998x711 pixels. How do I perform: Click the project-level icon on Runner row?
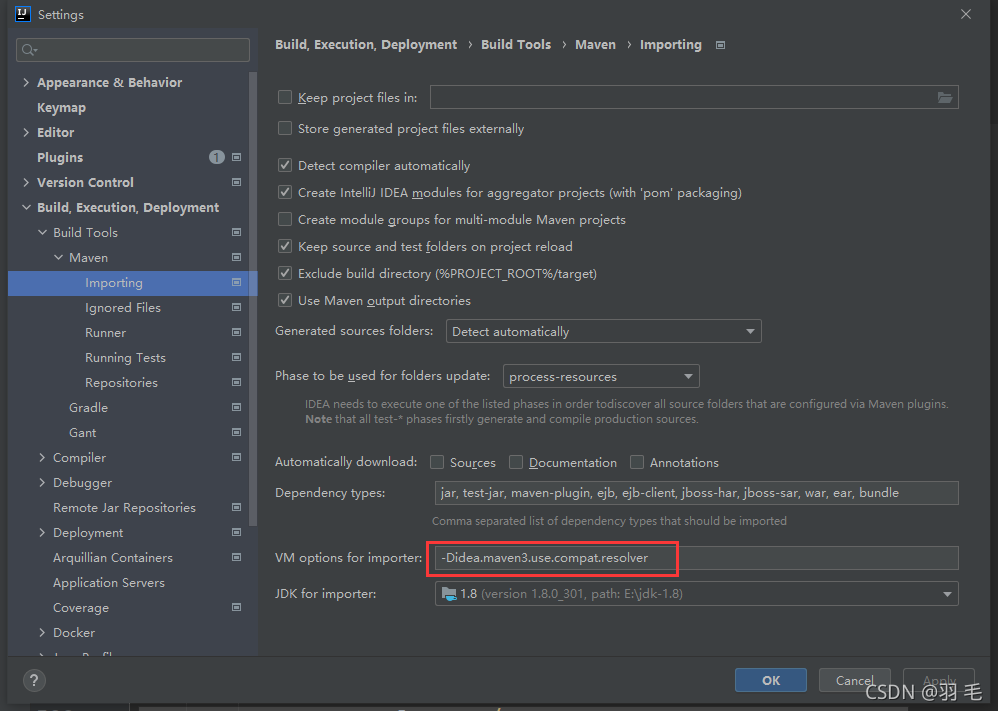point(237,332)
